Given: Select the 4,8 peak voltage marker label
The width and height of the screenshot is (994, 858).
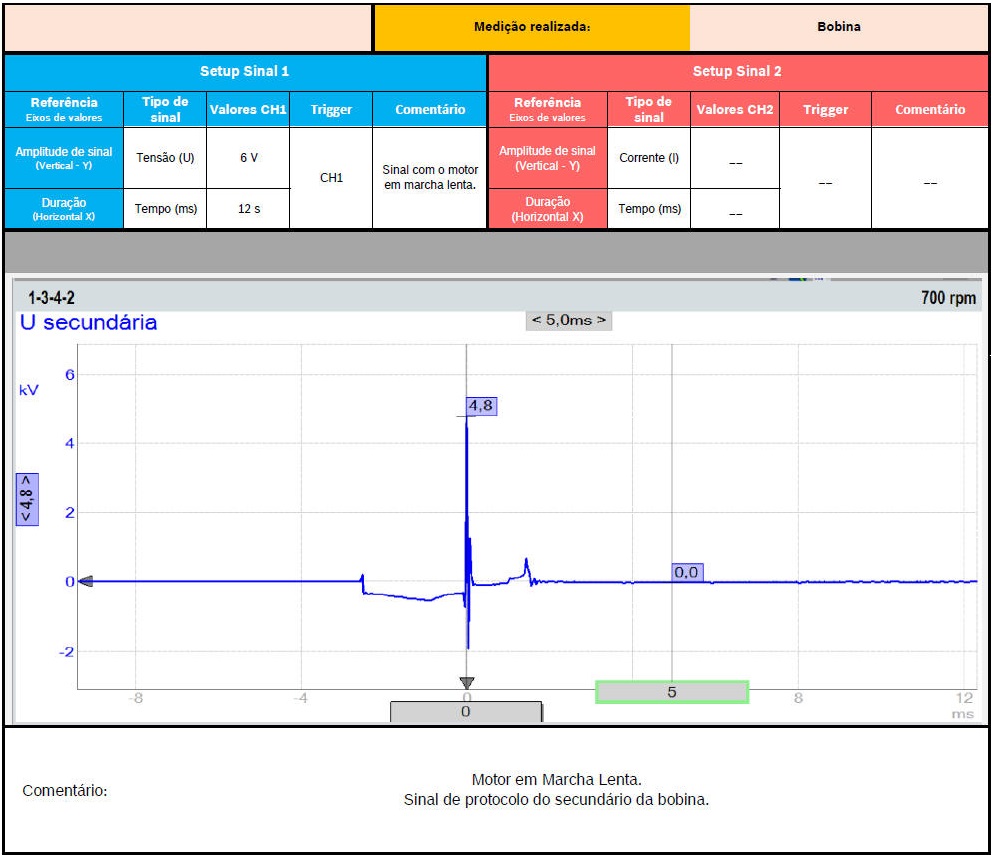Looking at the screenshot, I should coord(481,406).
